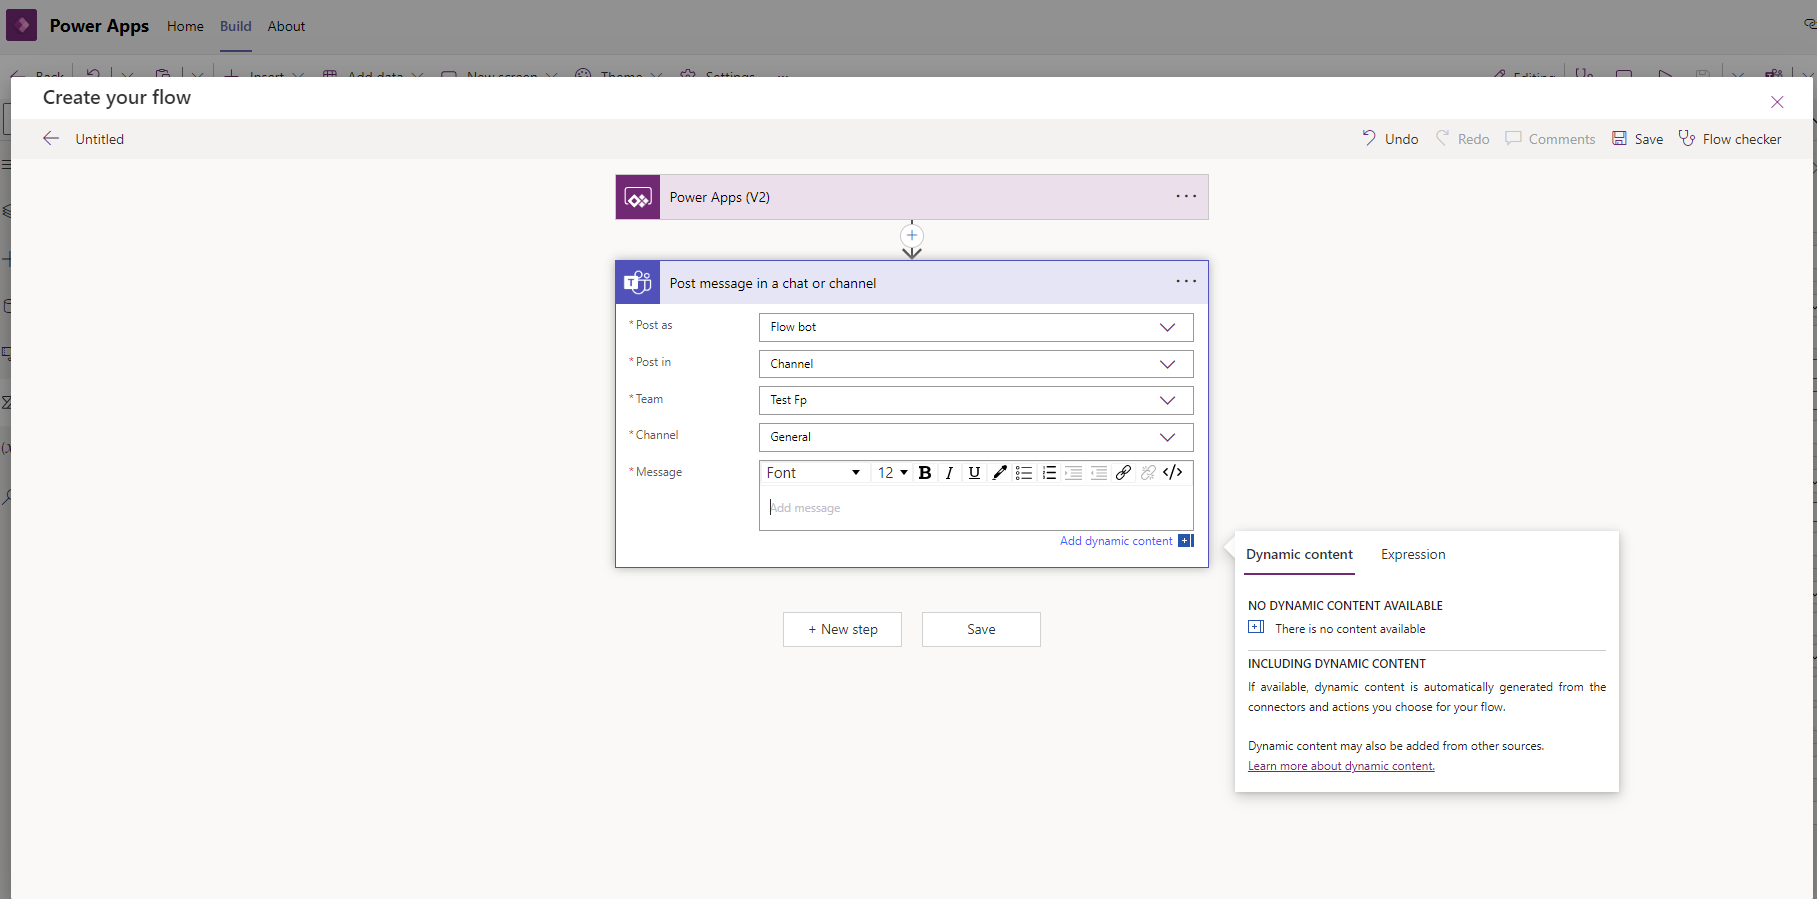
Task: Open the Font family dropdown
Action: coord(813,473)
